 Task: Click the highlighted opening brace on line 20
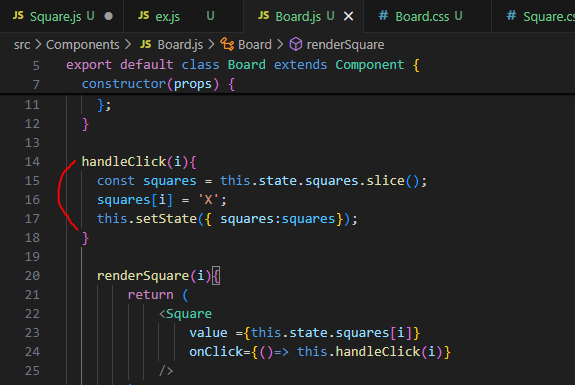(216, 276)
